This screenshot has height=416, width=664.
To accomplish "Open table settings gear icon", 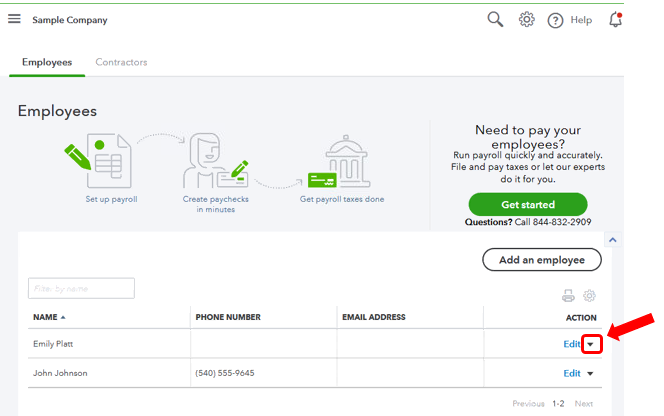I will pos(590,296).
